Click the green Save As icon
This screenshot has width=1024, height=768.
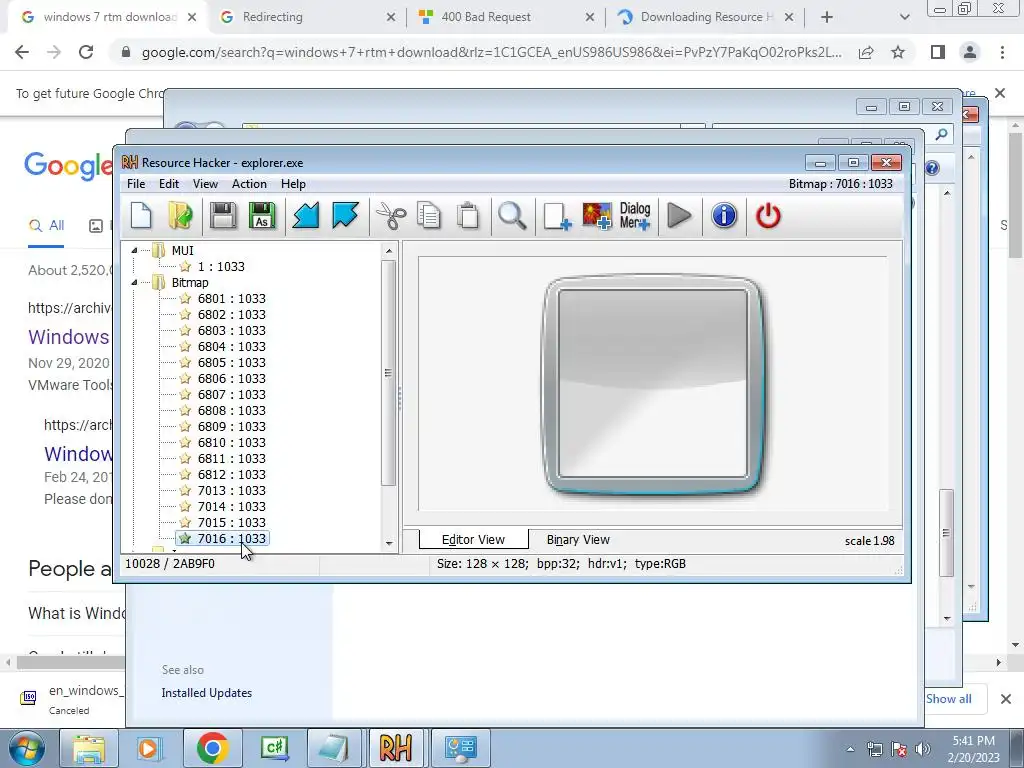(263, 216)
